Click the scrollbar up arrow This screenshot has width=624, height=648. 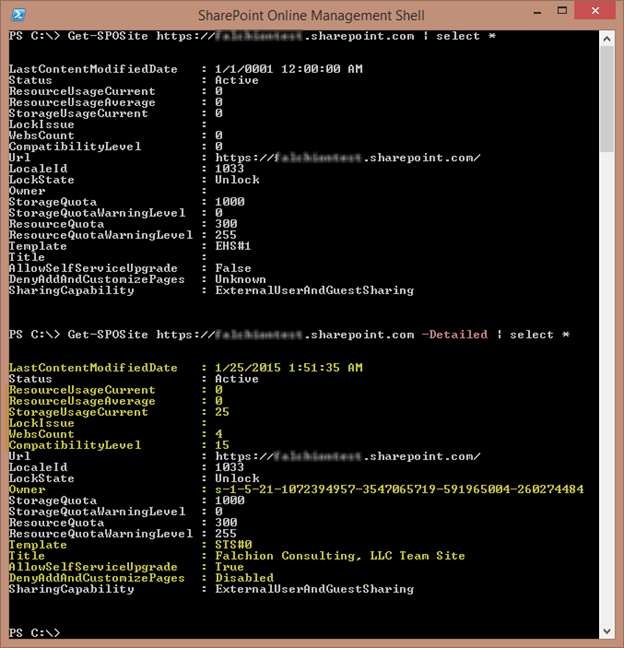(x=607, y=39)
